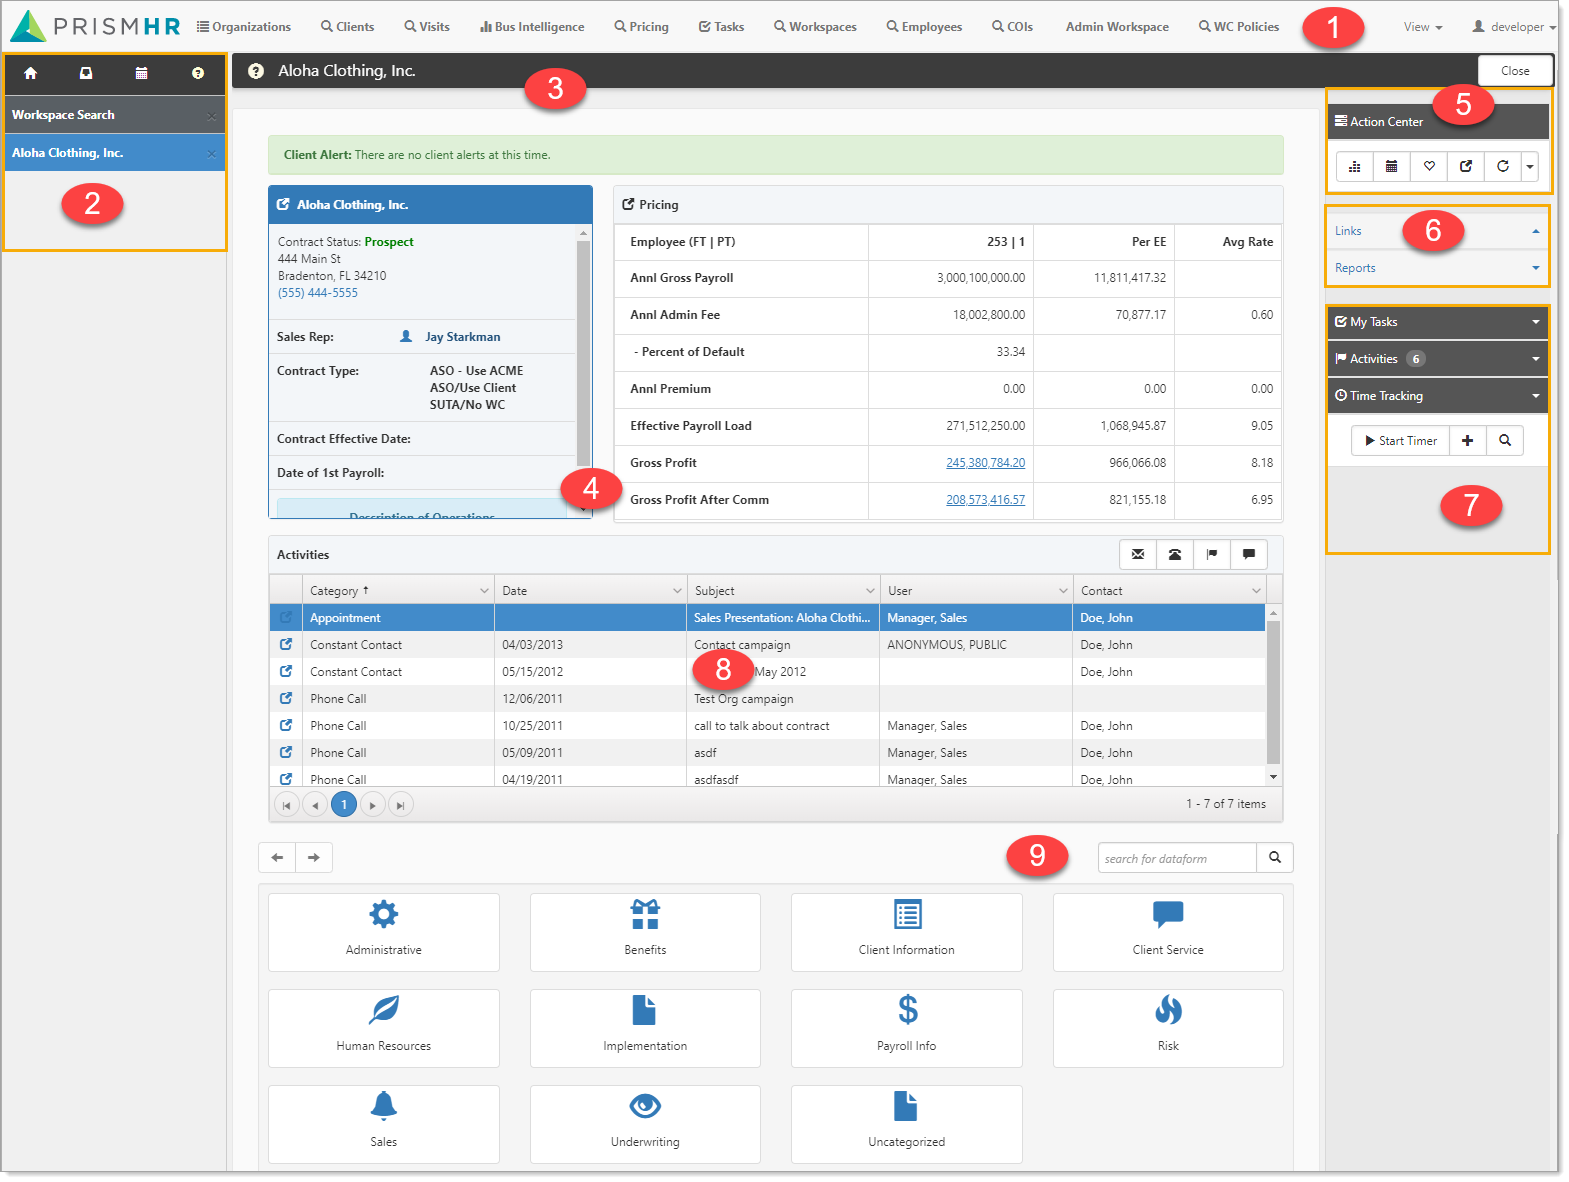Open the Client Information tile

point(907,932)
